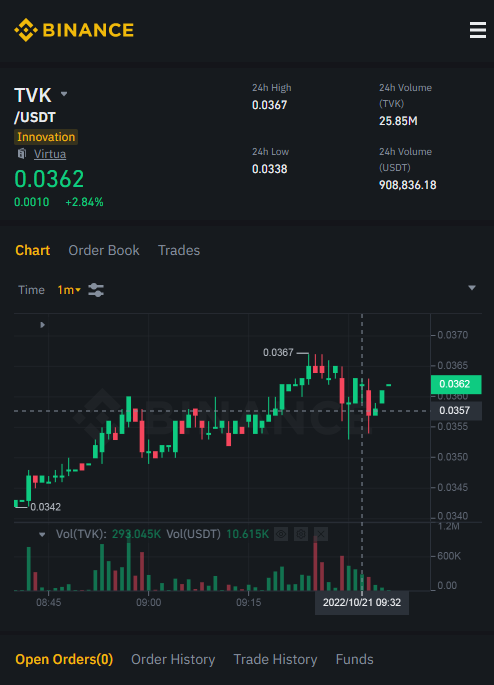Open the Funds tab
Viewport: 494px width, 685px height.
click(x=354, y=659)
